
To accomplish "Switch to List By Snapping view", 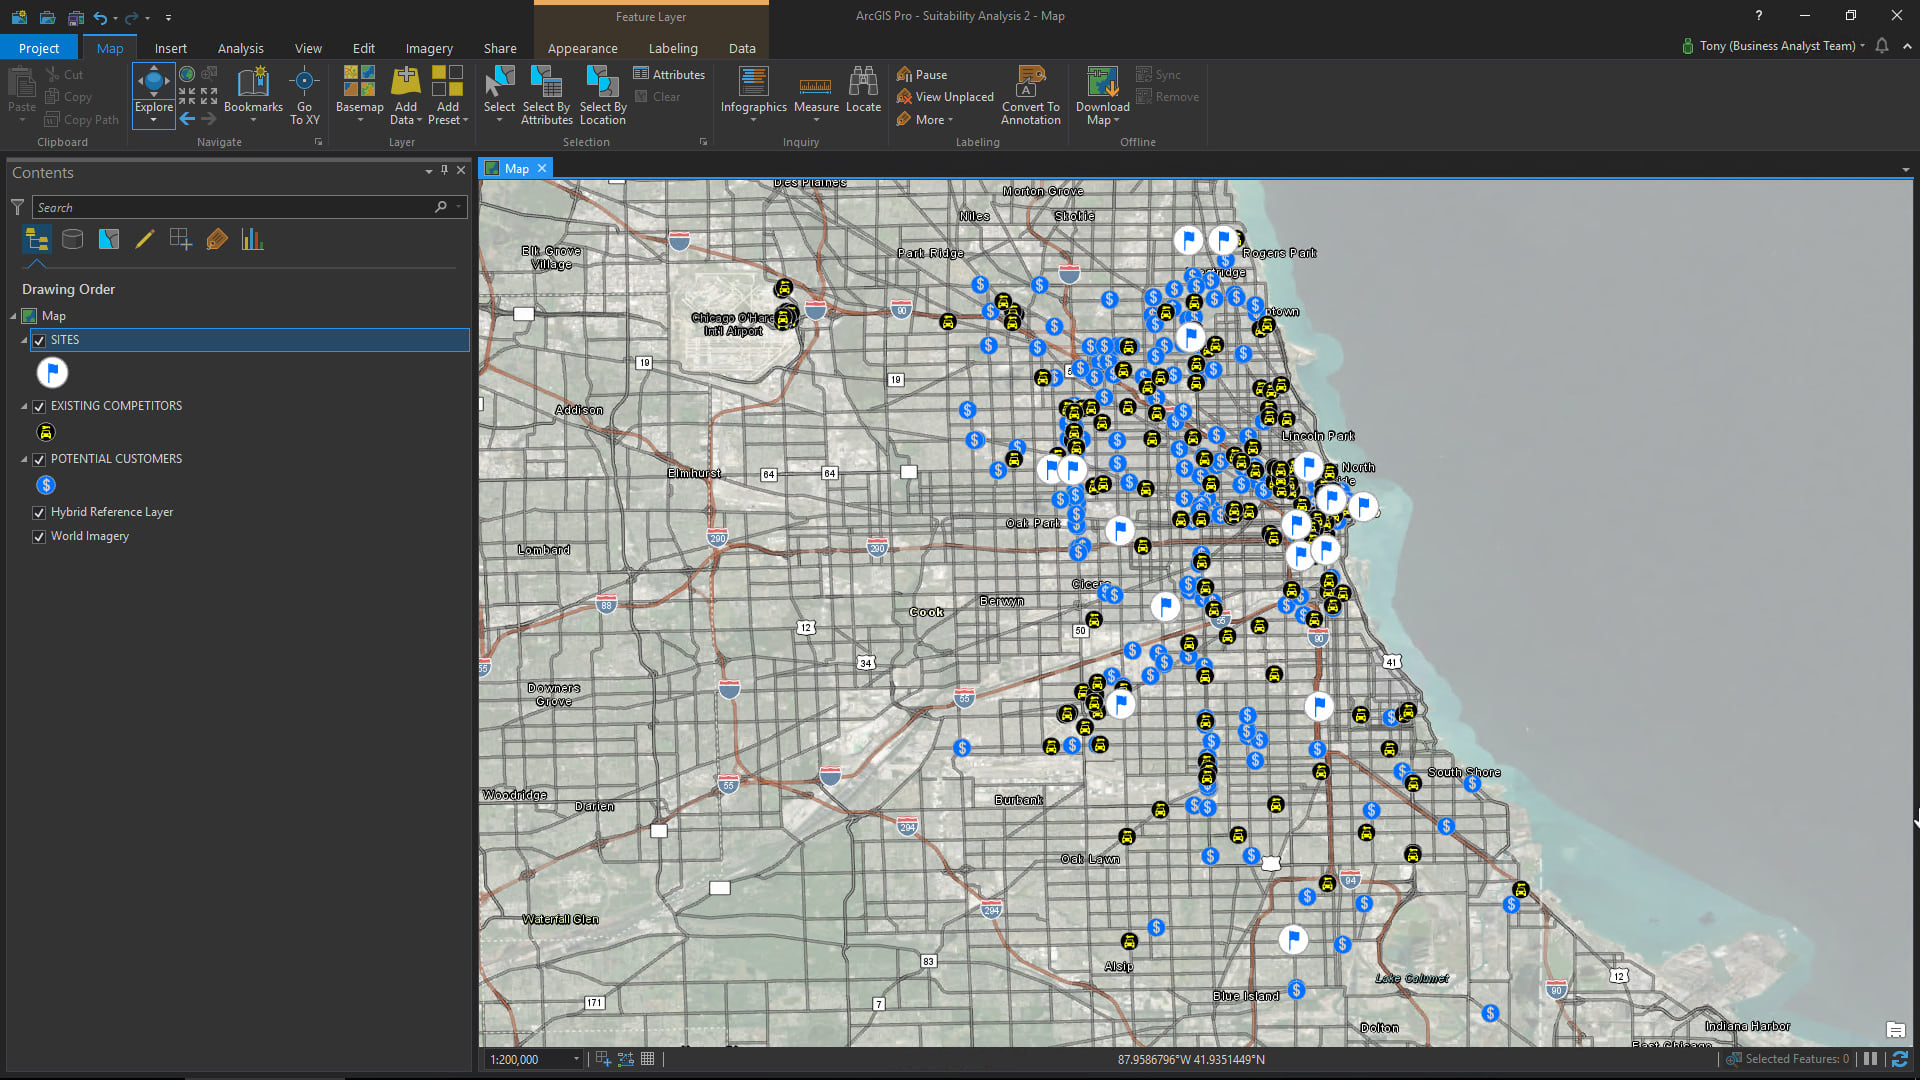I will pyautogui.click(x=181, y=239).
